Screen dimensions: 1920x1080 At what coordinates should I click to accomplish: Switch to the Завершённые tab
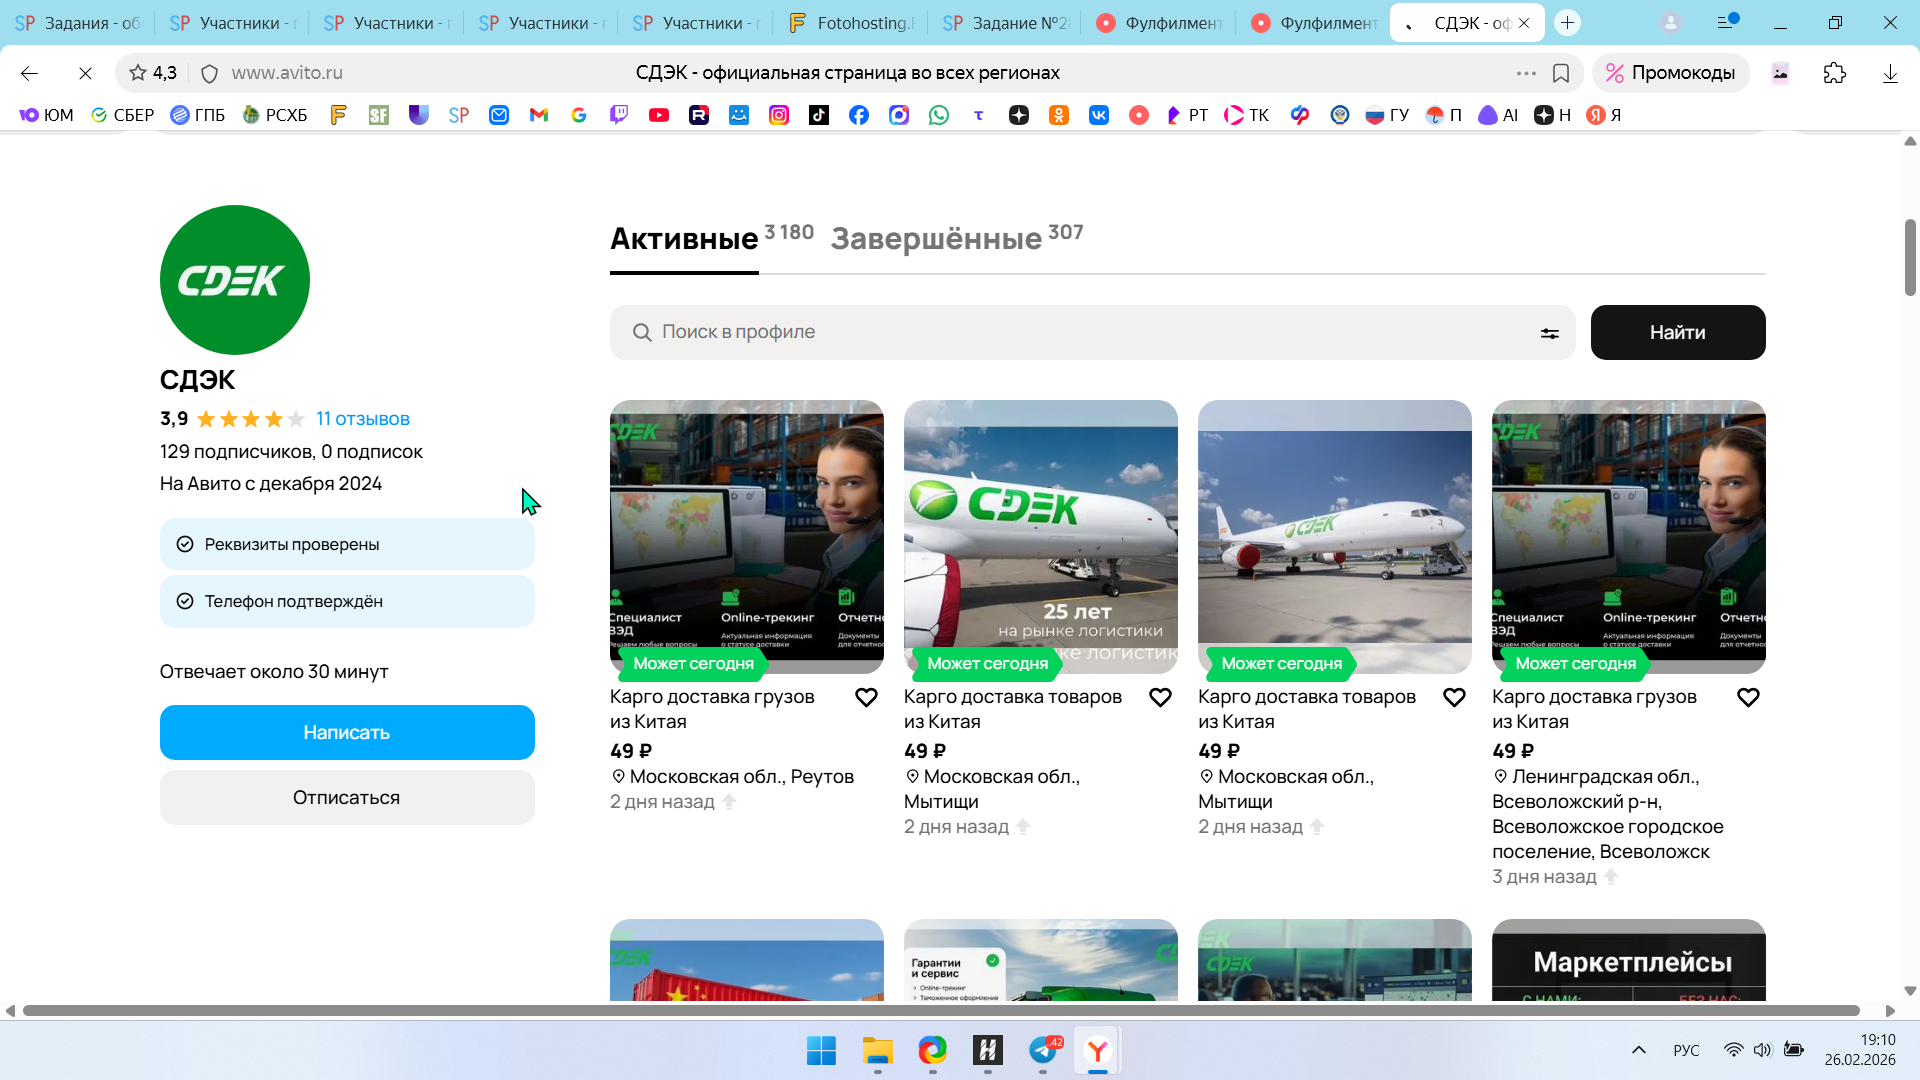click(x=936, y=239)
